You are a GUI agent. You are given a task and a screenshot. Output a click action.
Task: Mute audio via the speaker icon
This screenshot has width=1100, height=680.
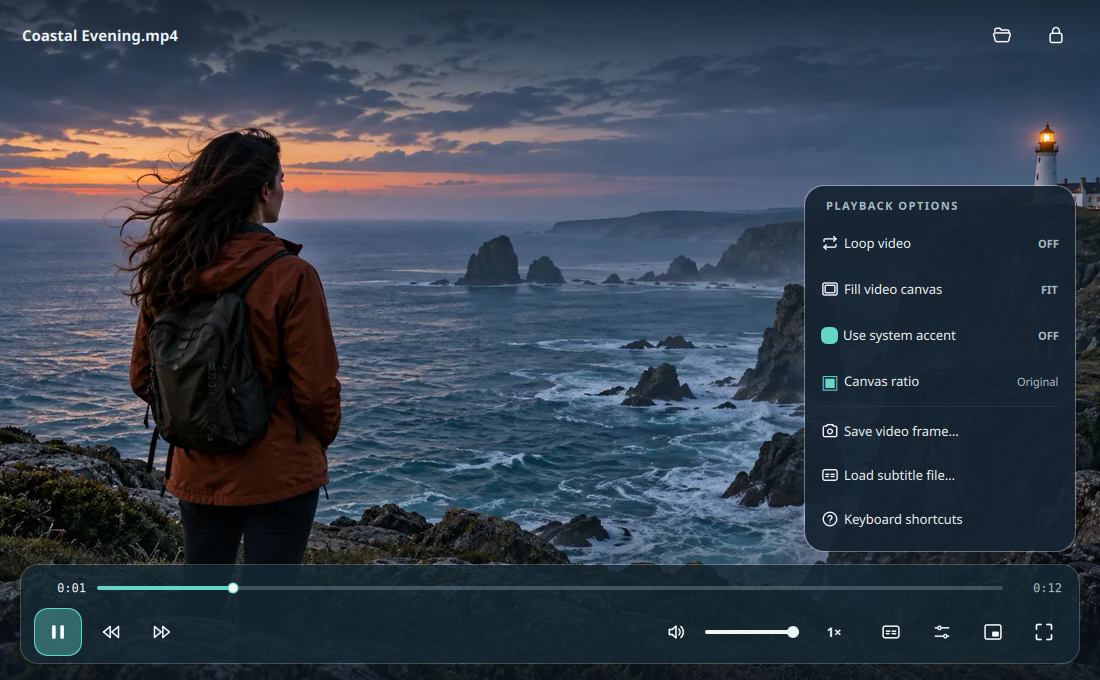pos(676,632)
